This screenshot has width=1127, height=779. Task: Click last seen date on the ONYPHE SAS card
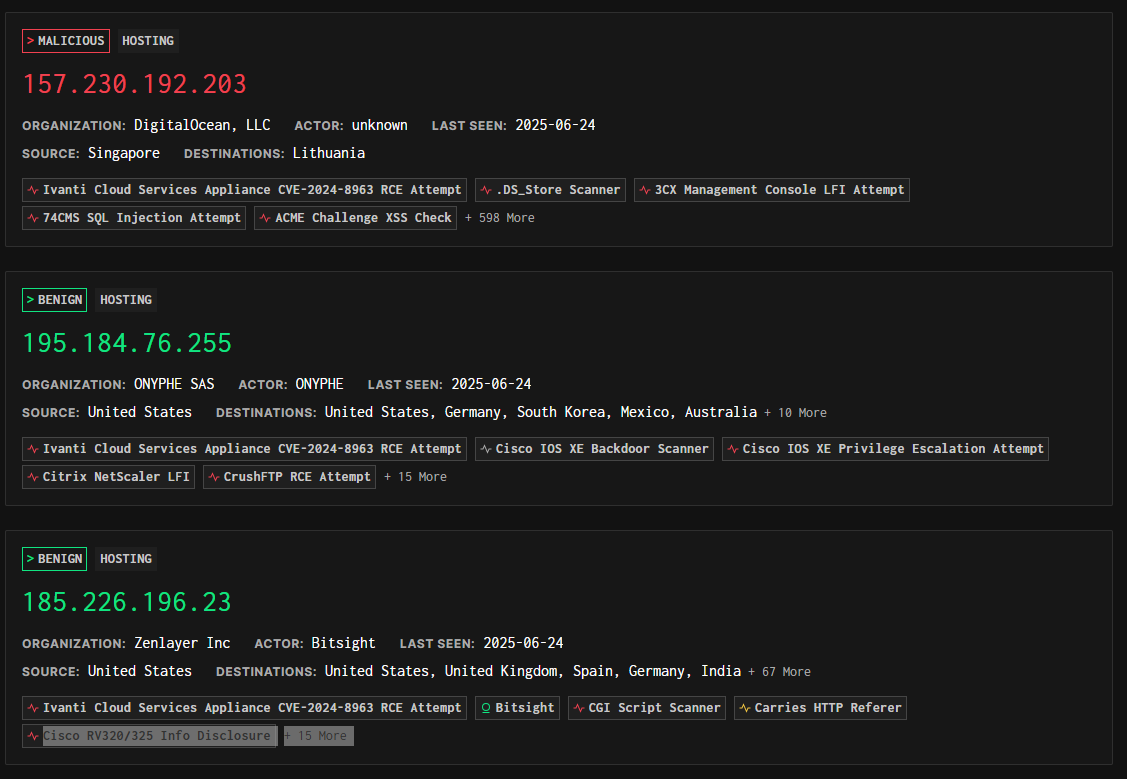pyautogui.click(x=492, y=384)
